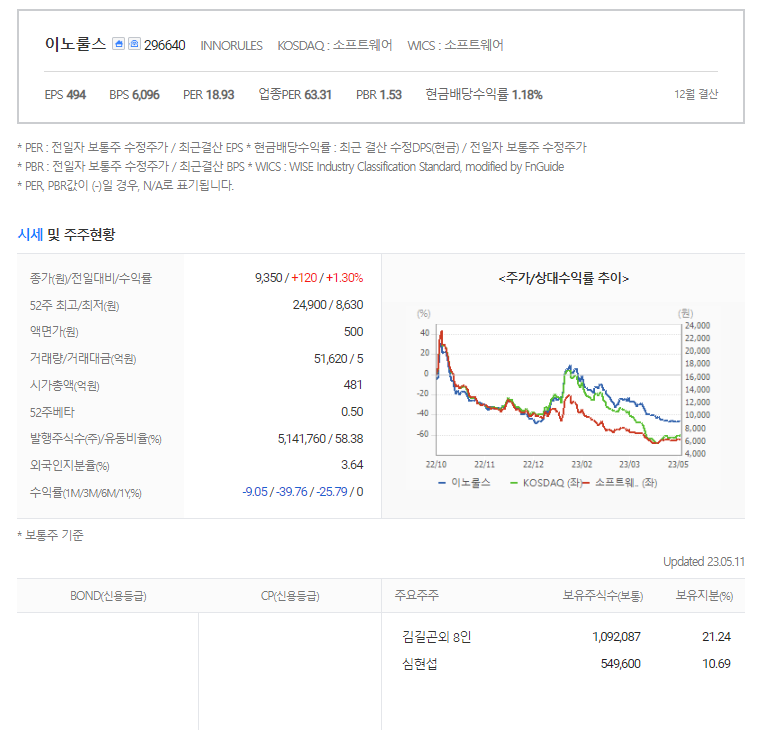Click the PER 18.93 value
This screenshot has height=730, width=761.
tap(209, 95)
